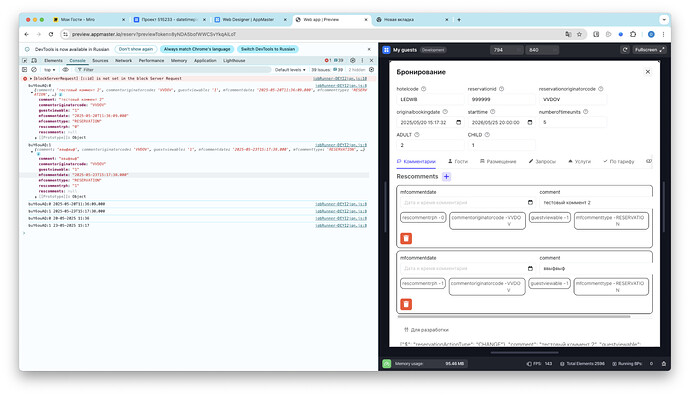The image size is (690, 396).
Task: Show hotelcode field help hint
Action: coord(423,89)
